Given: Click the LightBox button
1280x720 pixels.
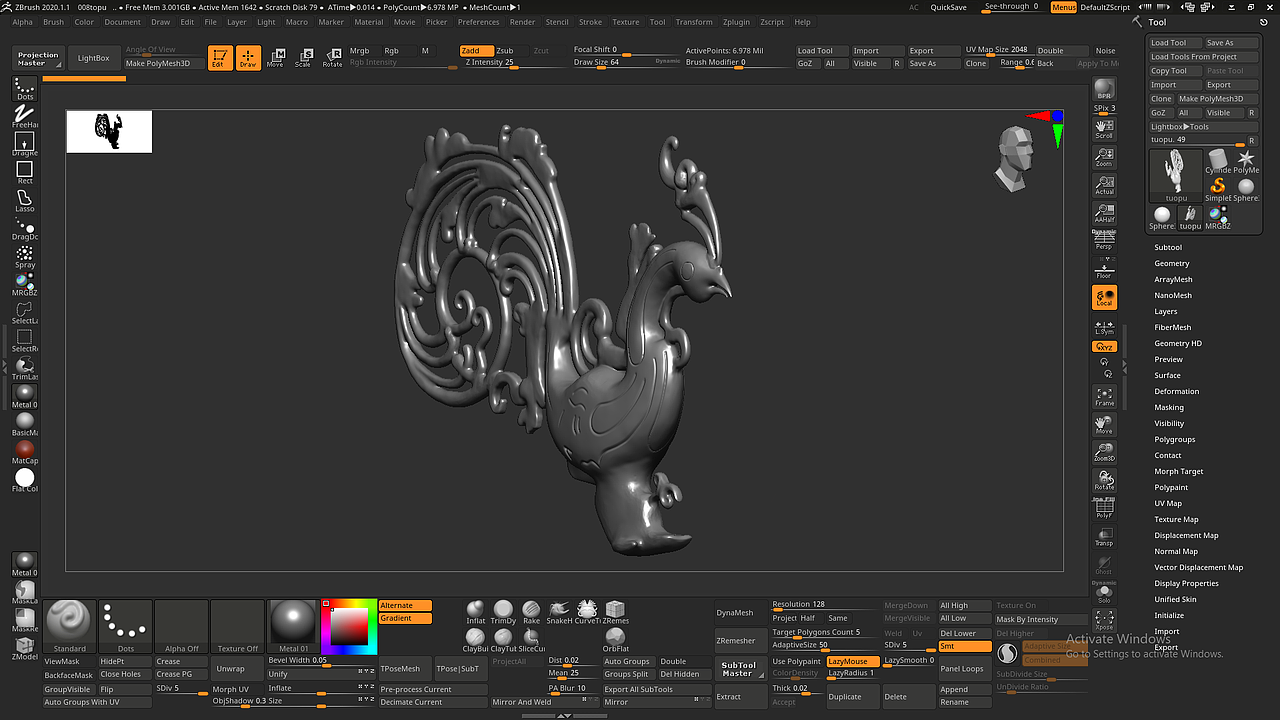Looking at the screenshot, I should pyautogui.click(x=94, y=58).
